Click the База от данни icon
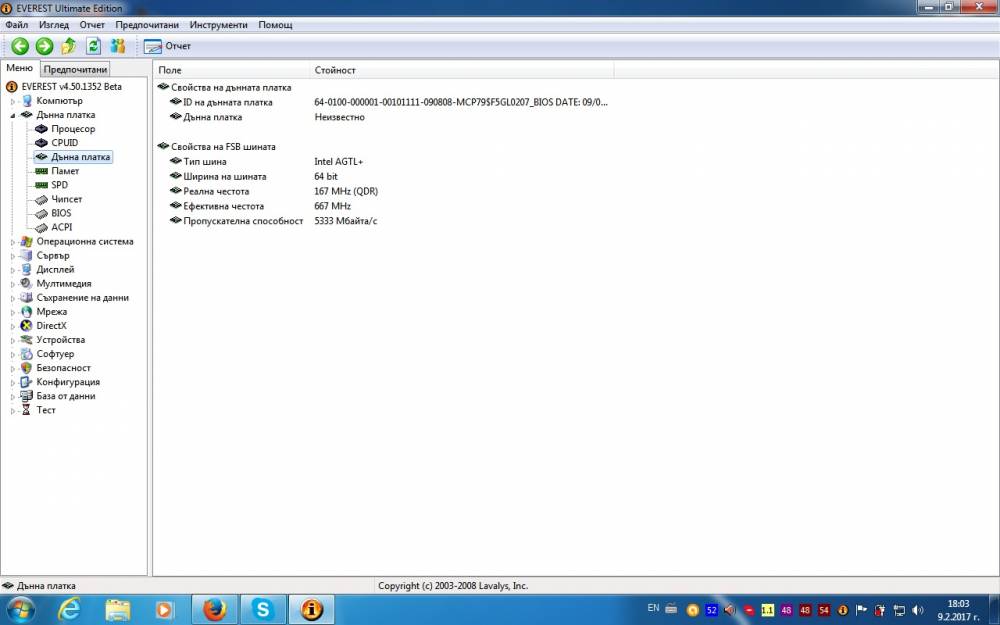 (26, 396)
